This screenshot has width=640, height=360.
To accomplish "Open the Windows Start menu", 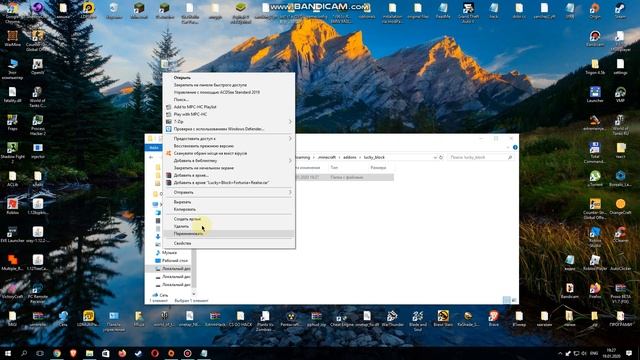I will (8, 353).
